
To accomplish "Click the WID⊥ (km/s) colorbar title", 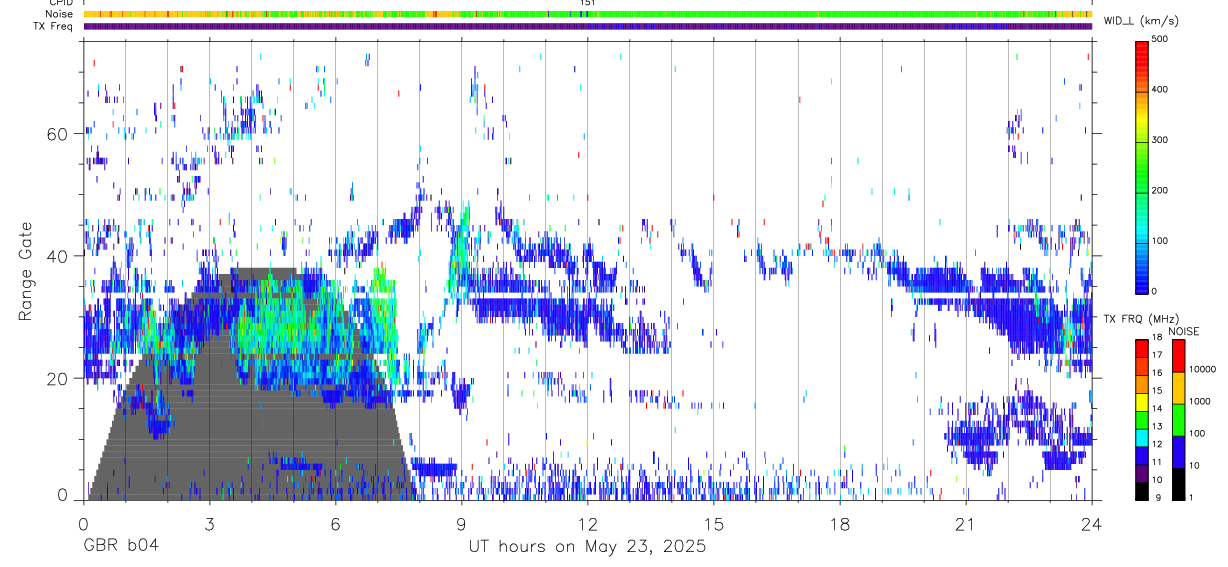I will 1143,20.
